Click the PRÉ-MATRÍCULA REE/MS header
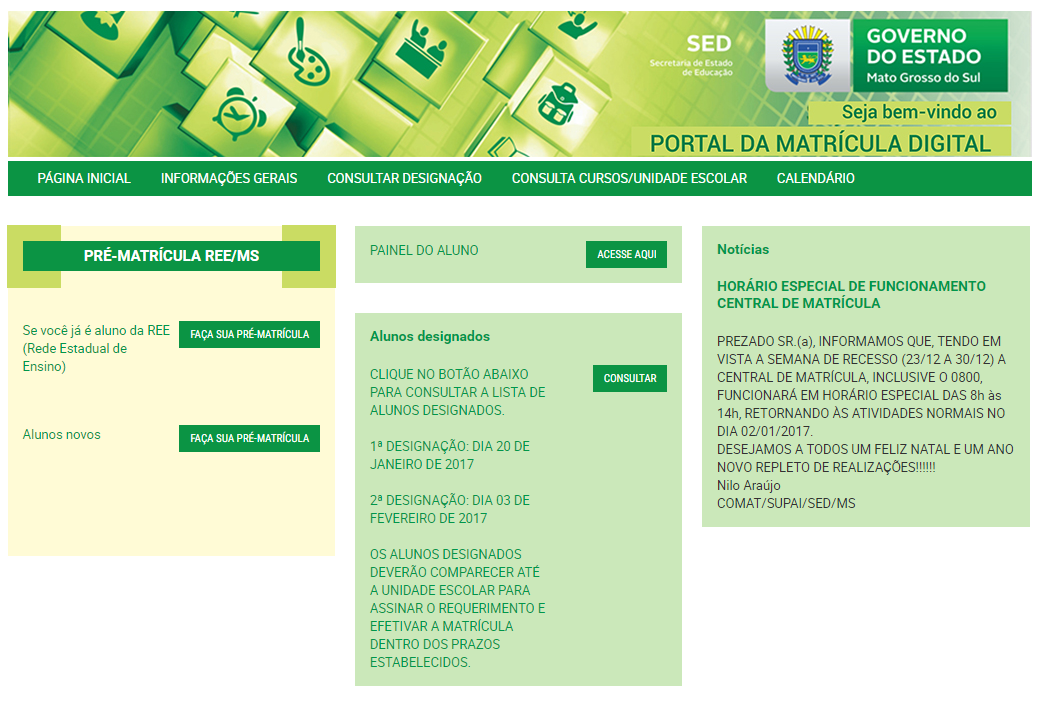This screenshot has width=1047, height=703. [172, 256]
